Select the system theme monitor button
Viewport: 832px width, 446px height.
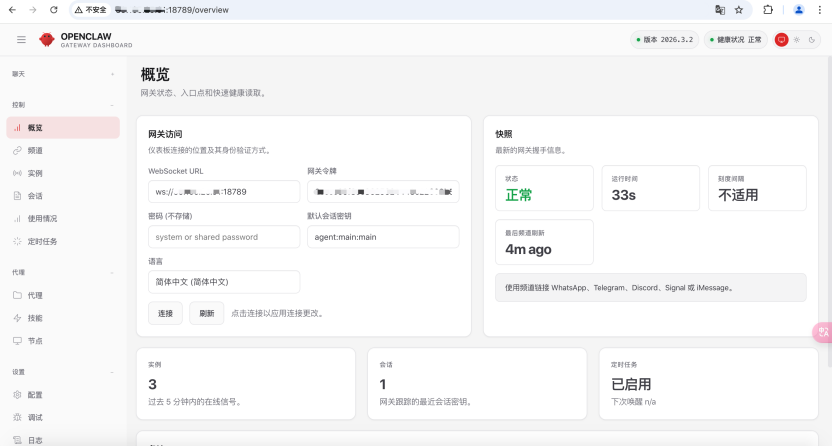tap(782, 40)
